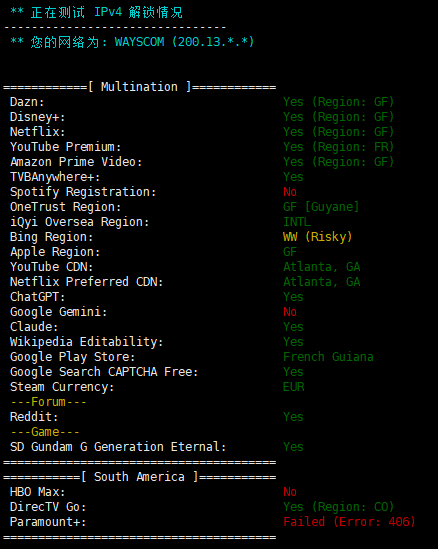Click the YouTube Premium label
The height and width of the screenshot is (549, 438).
click(x=65, y=147)
